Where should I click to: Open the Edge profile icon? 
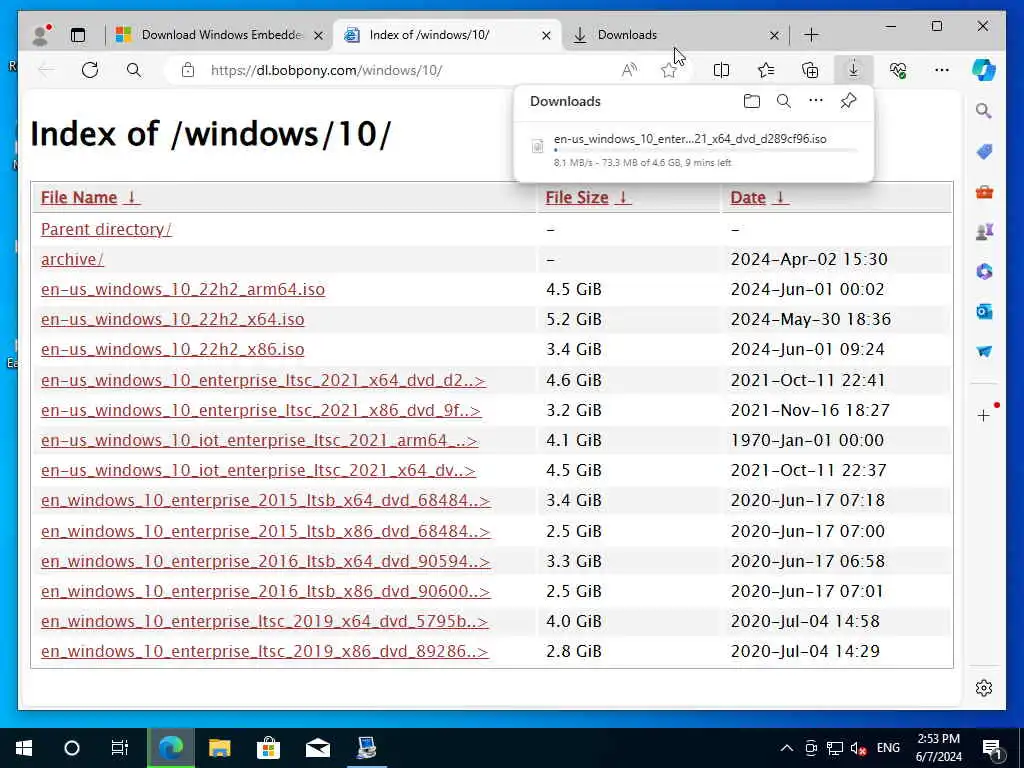pos(42,35)
